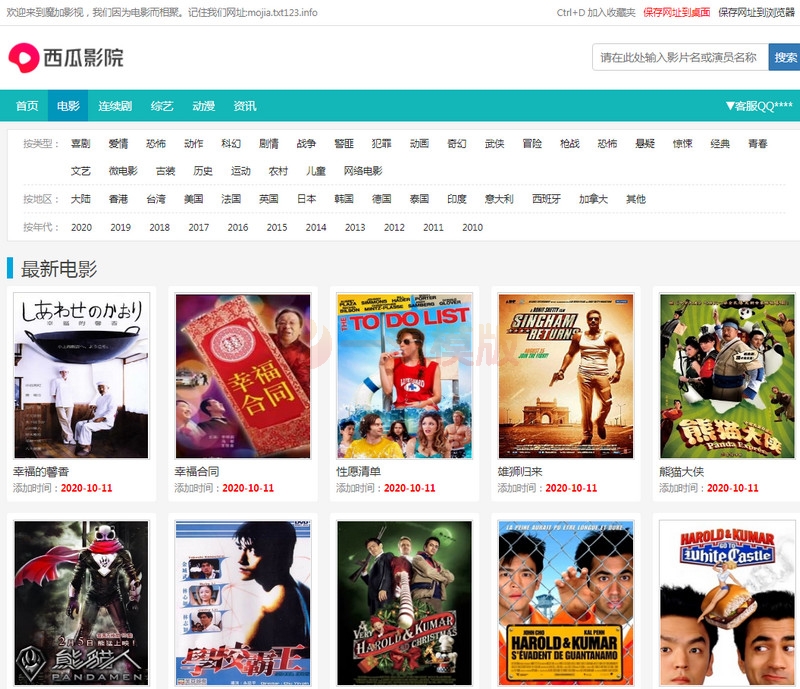Open the 首页 navigation tab
Viewport: 800px width, 689px height.
pos(27,106)
